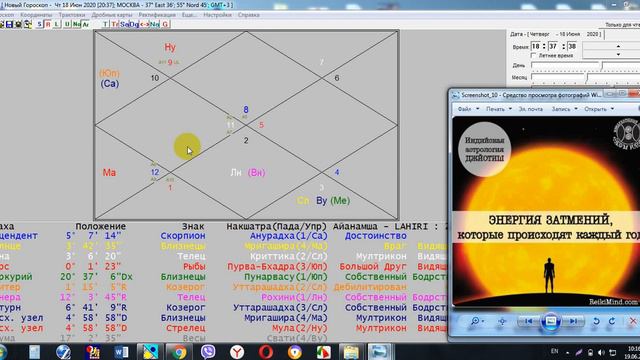
Task: Open Viber from taskbar
Action: tap(208, 351)
